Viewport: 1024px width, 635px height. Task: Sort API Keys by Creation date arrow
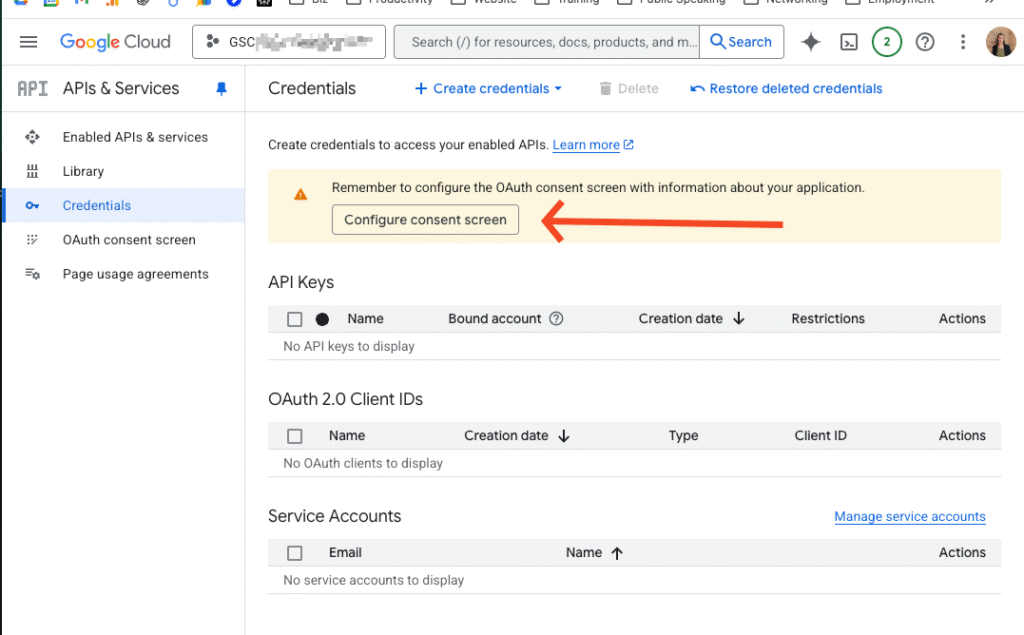739,318
